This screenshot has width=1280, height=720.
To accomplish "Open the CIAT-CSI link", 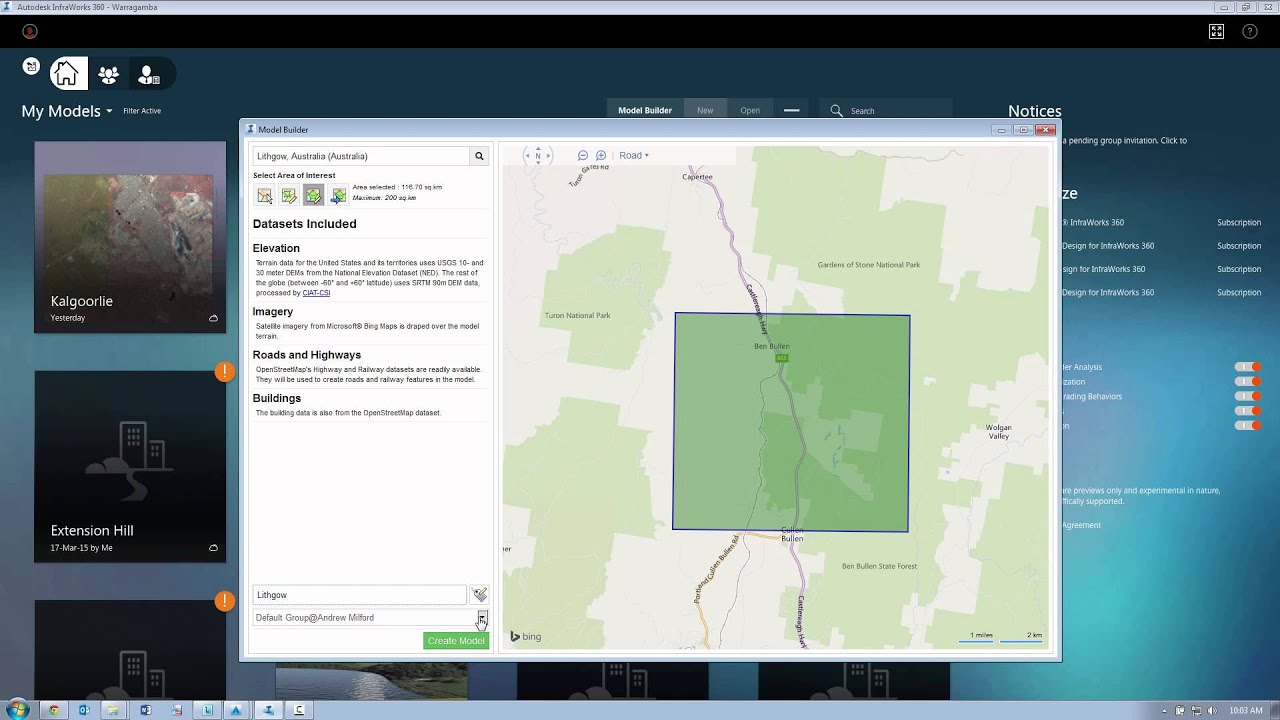I will (316, 293).
